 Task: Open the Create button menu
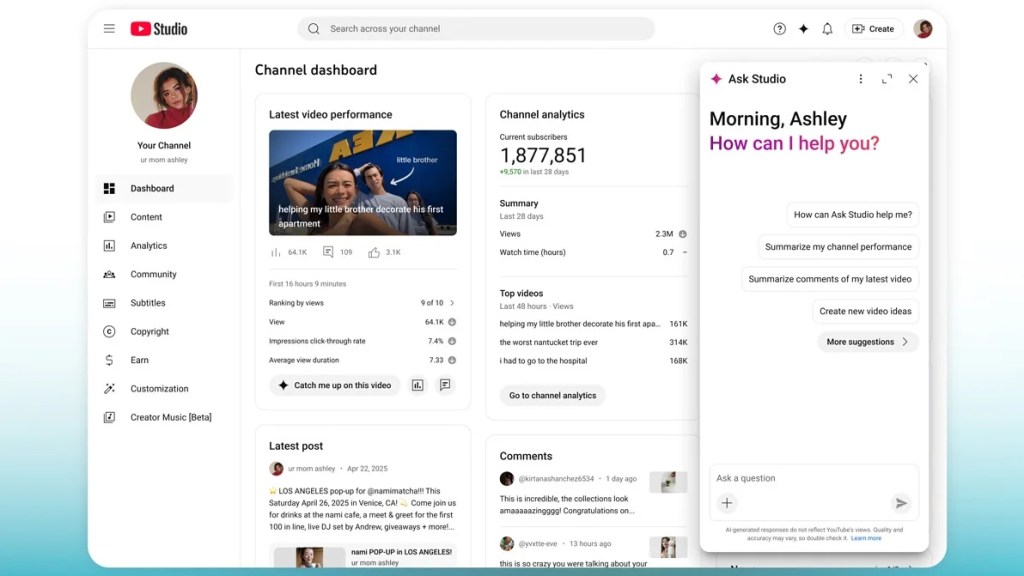click(873, 29)
